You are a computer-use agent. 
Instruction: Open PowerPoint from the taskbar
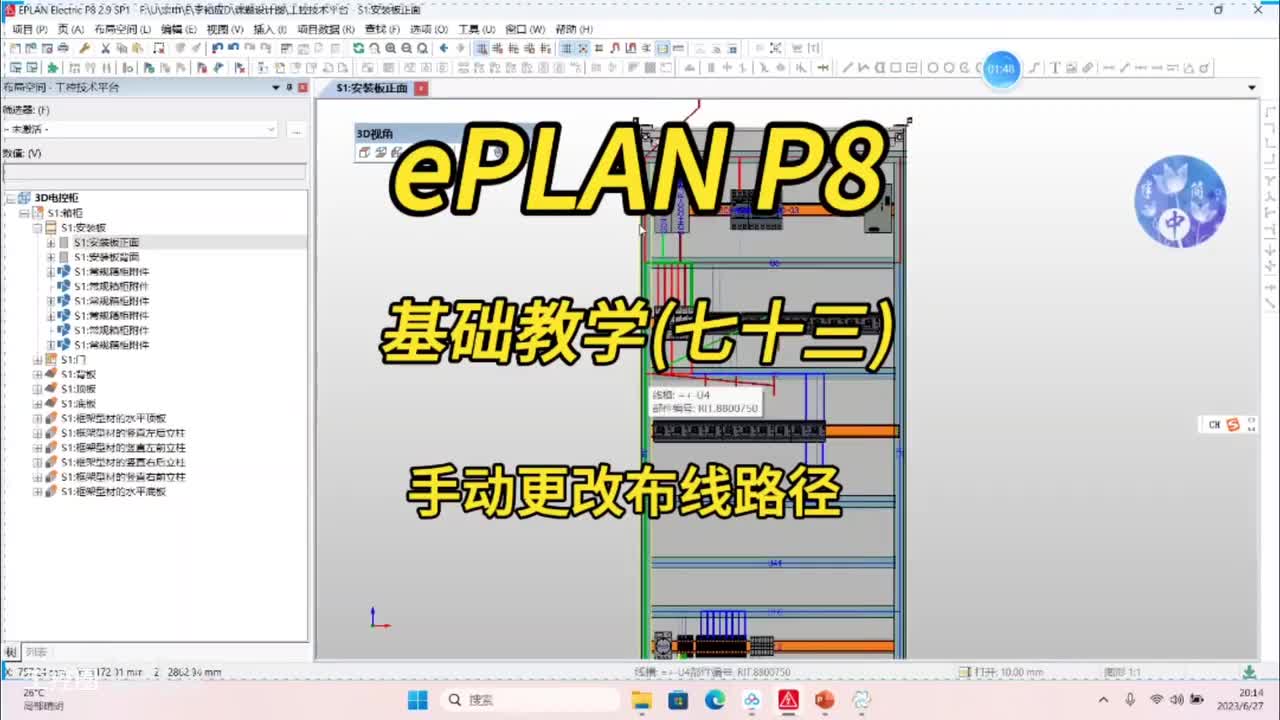coord(824,700)
